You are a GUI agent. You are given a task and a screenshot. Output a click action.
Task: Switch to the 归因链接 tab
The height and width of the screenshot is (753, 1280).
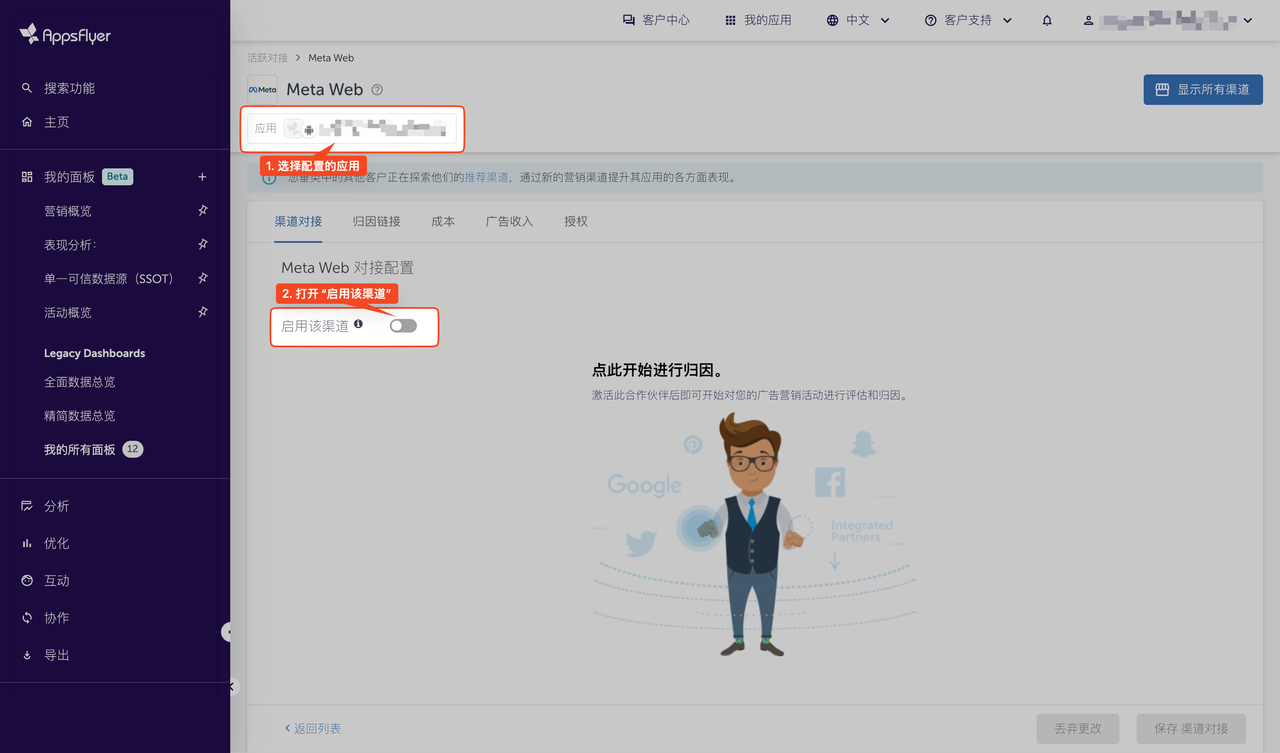[376, 221]
